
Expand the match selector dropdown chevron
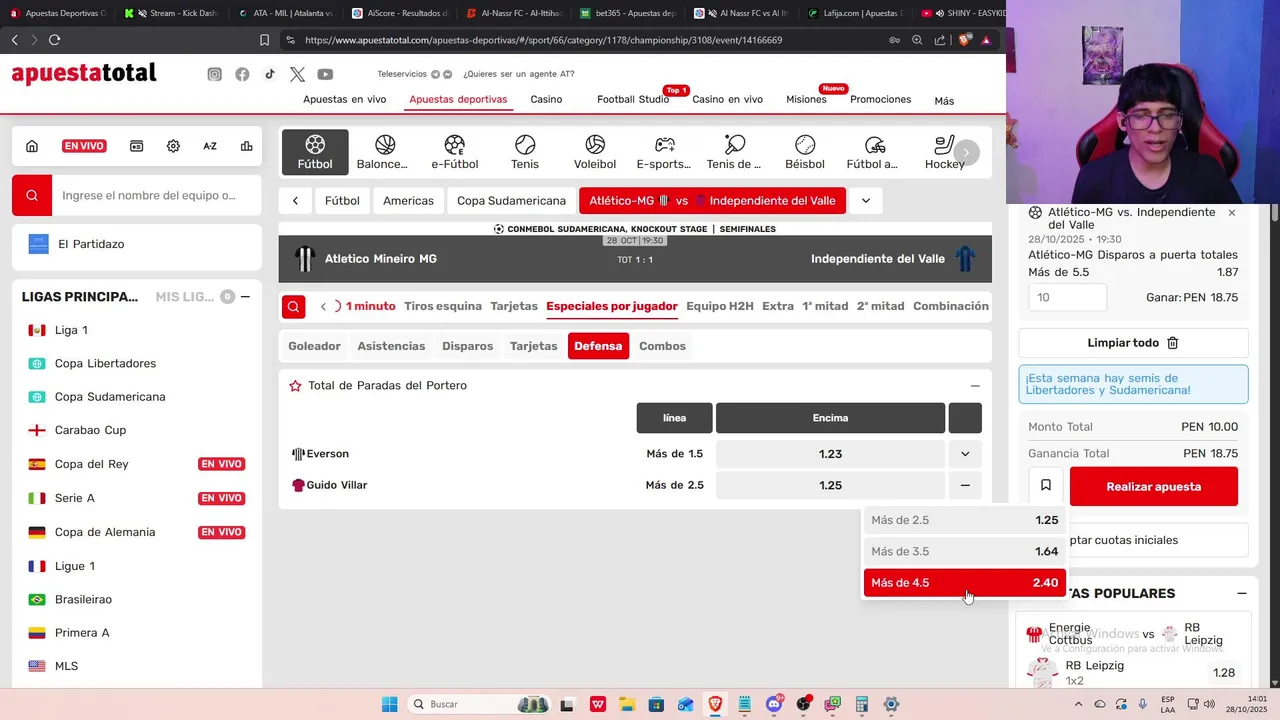click(866, 201)
